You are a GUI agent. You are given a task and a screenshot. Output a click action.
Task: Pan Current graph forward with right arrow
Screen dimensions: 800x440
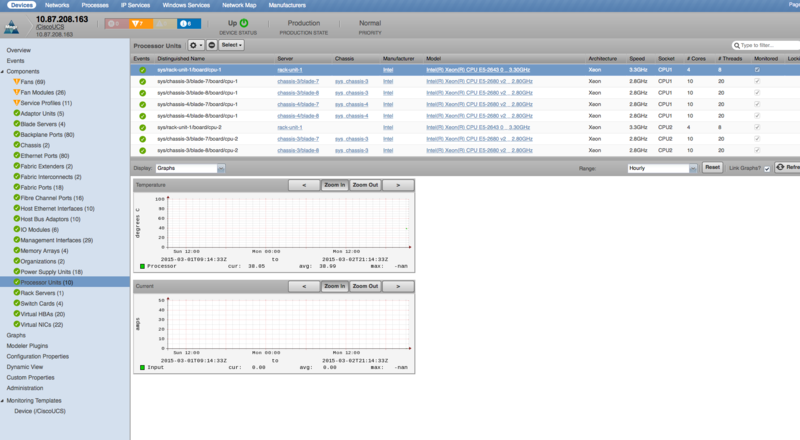(398, 286)
